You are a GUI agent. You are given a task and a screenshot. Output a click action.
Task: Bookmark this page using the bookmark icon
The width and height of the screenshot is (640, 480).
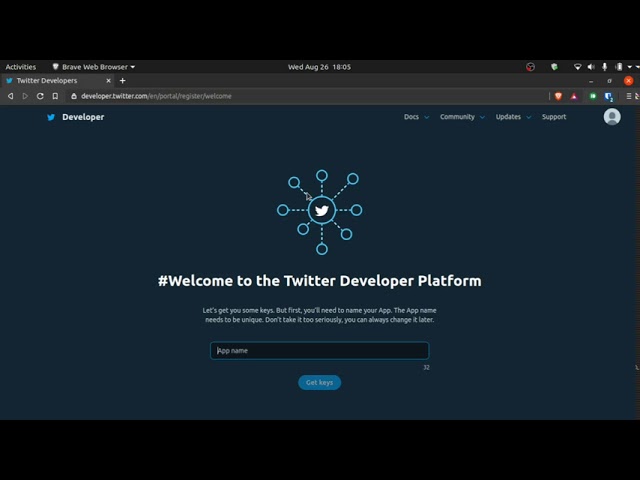pyautogui.click(x=55, y=96)
